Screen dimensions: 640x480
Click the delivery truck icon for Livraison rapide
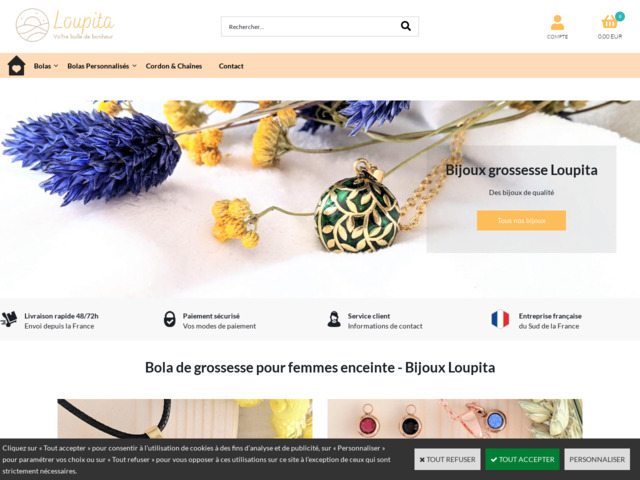pos(9,319)
